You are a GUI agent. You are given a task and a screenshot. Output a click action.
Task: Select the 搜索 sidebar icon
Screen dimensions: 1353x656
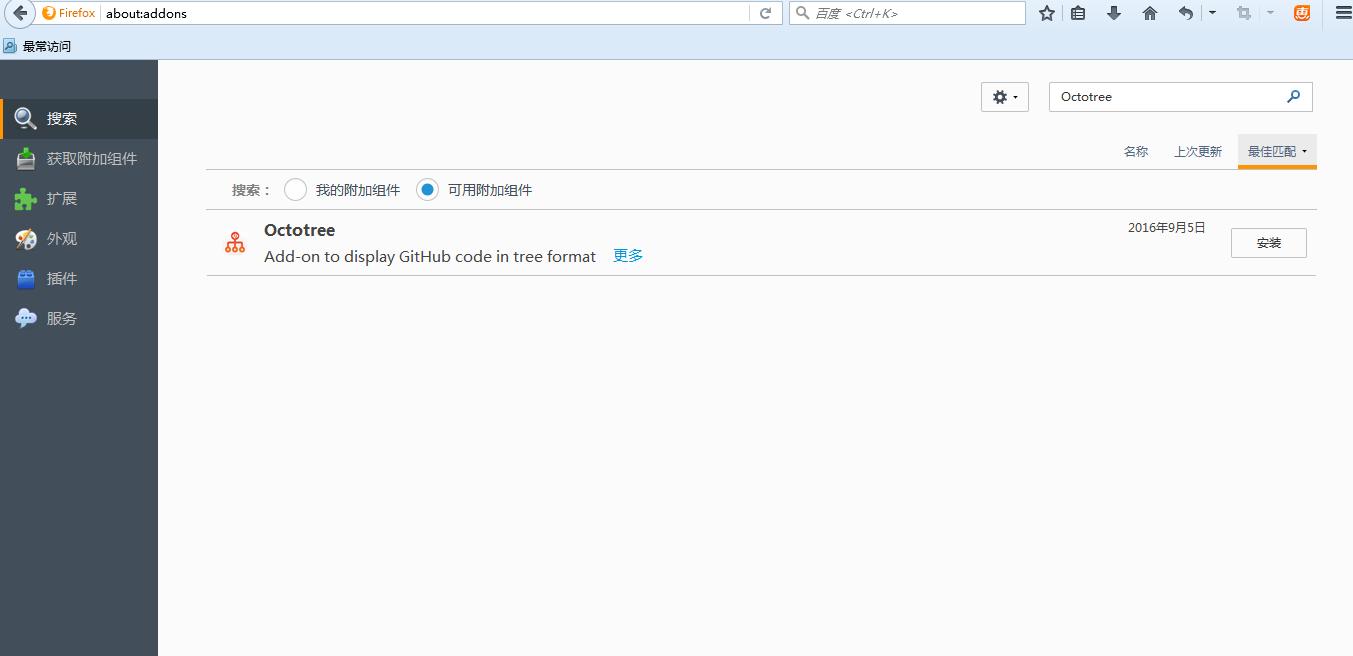pyautogui.click(x=24, y=117)
